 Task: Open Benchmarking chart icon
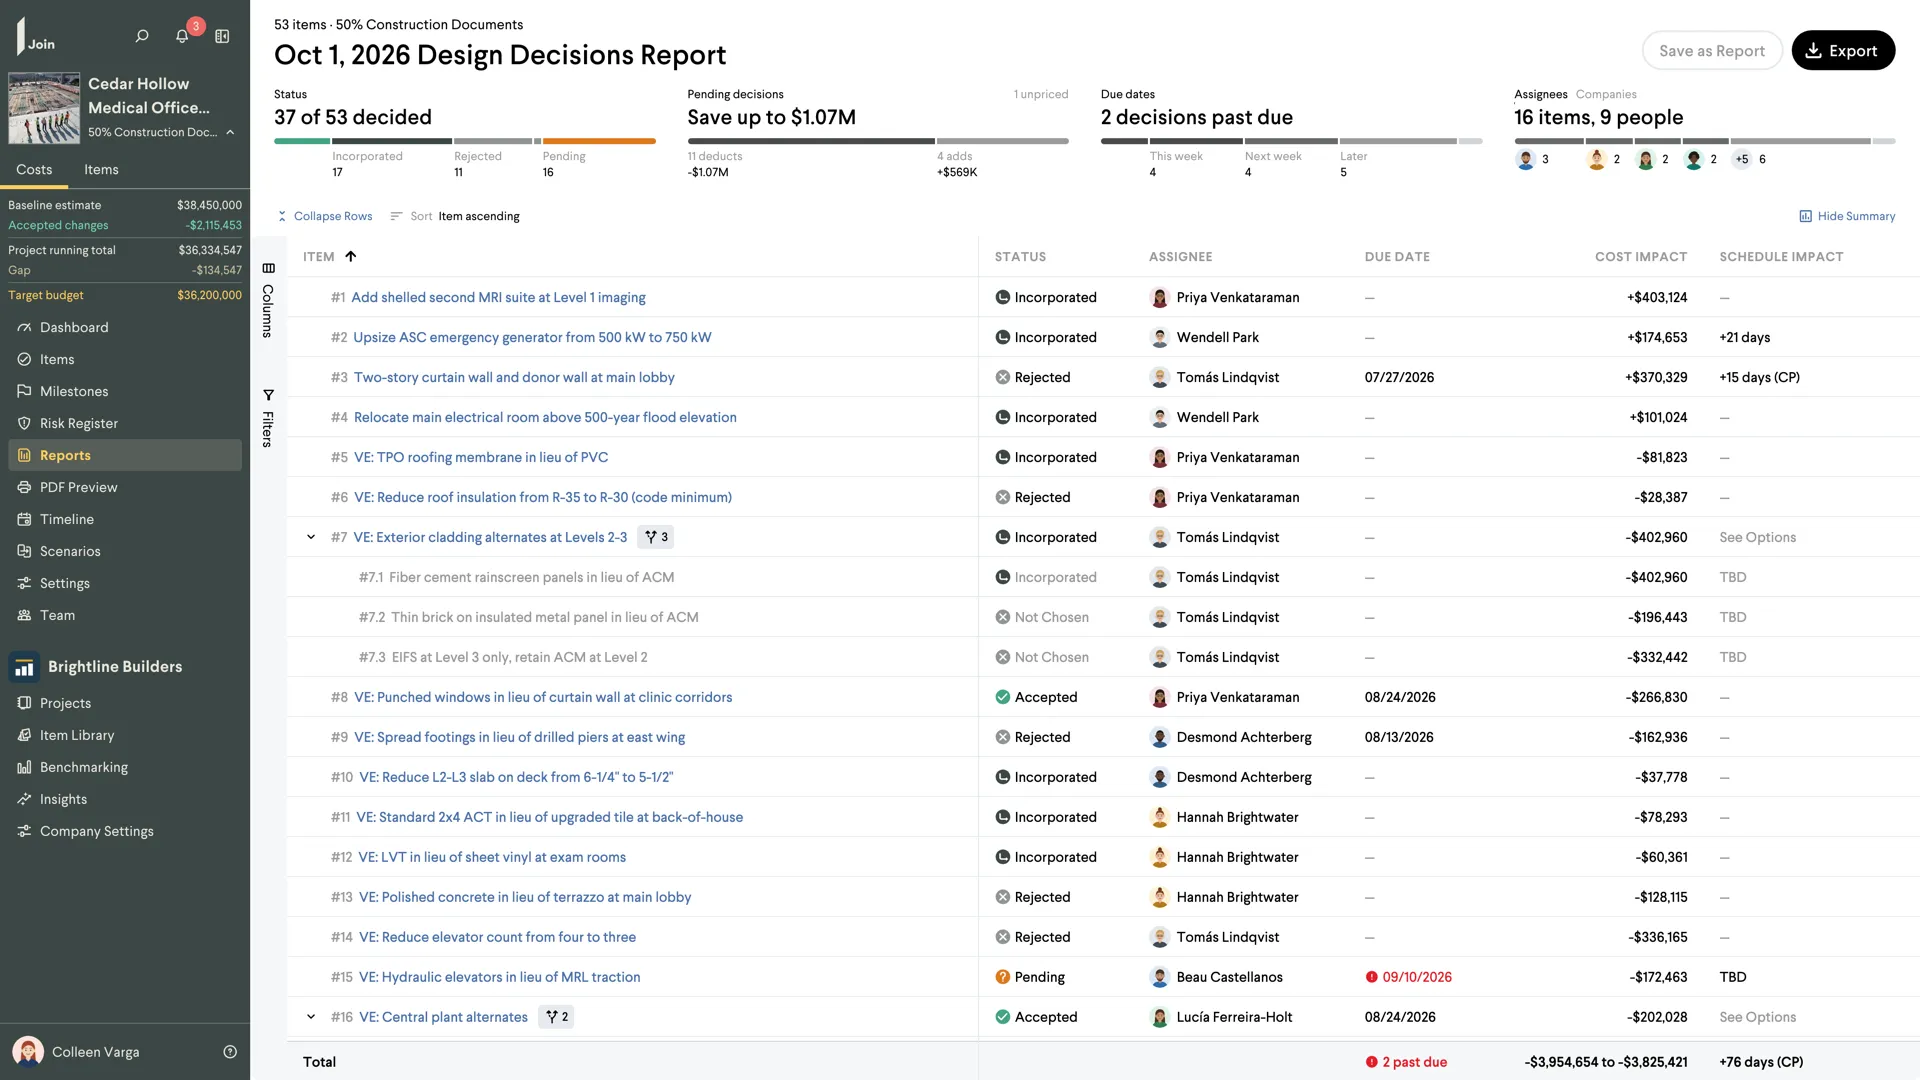tap(24, 768)
